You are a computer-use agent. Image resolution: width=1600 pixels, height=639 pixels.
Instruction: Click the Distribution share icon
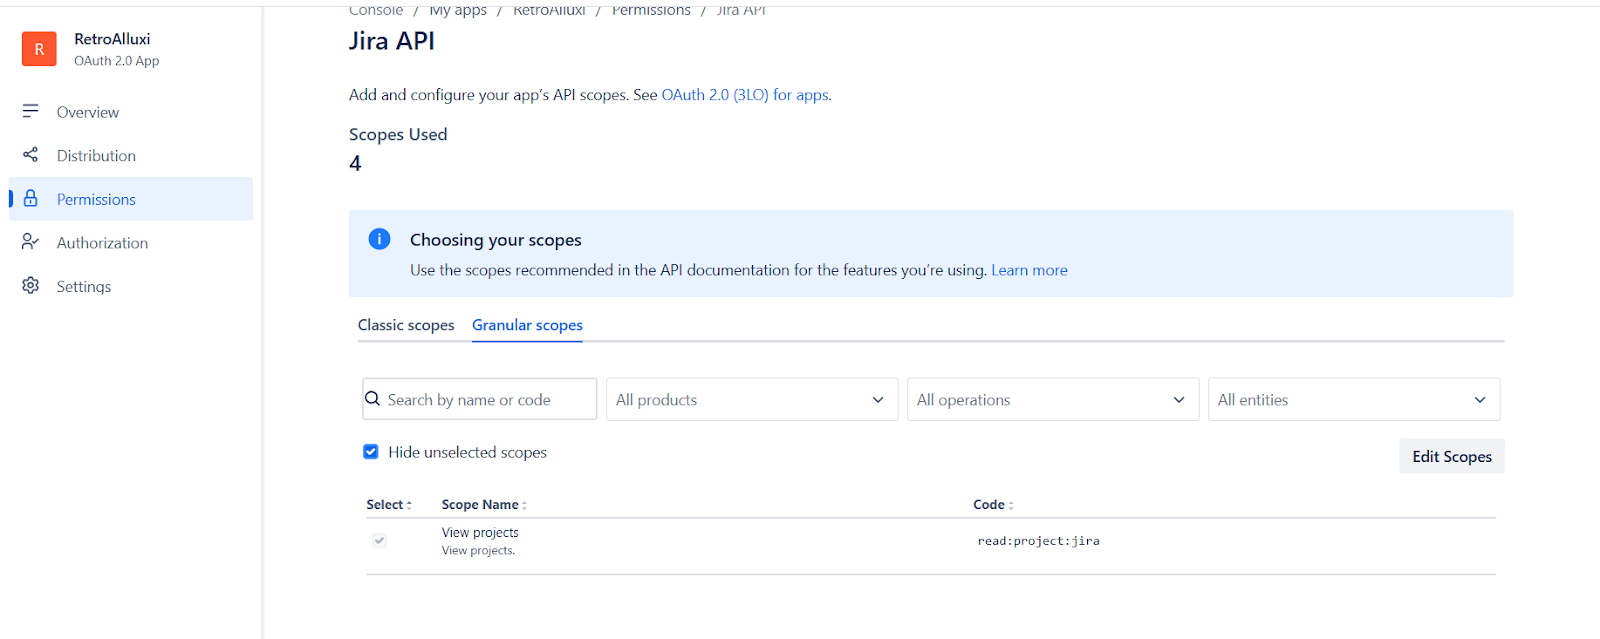(x=31, y=155)
